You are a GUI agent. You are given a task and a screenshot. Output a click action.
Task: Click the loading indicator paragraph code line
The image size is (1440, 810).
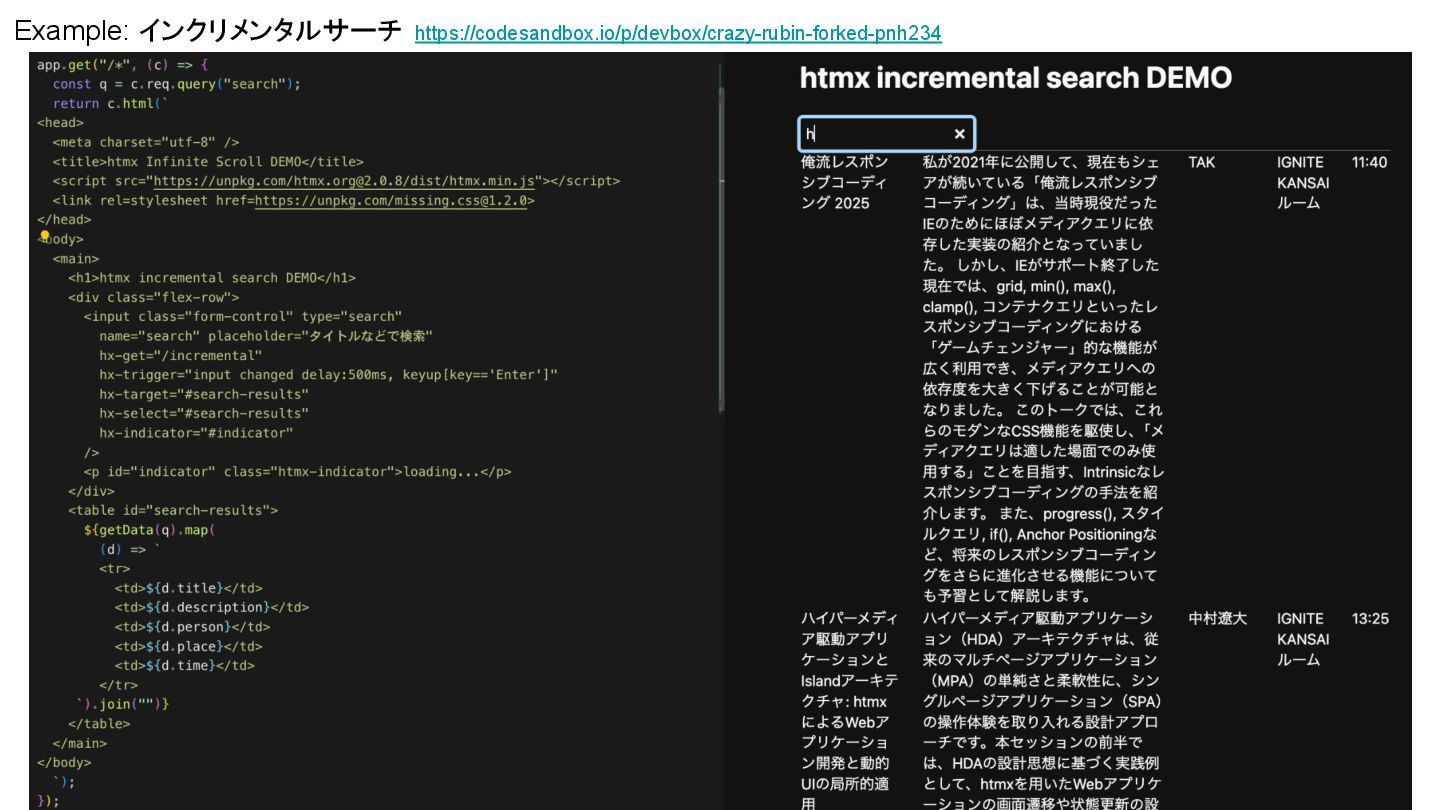point(298,471)
